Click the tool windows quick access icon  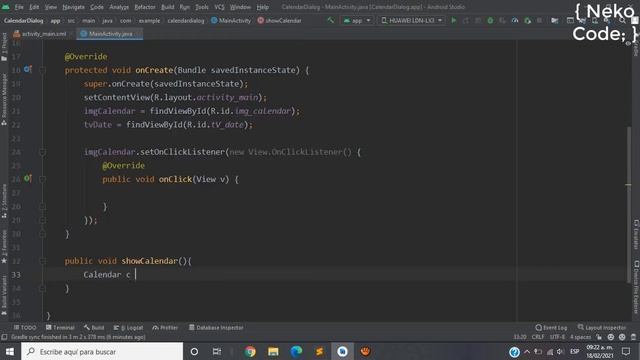[x=4, y=337]
